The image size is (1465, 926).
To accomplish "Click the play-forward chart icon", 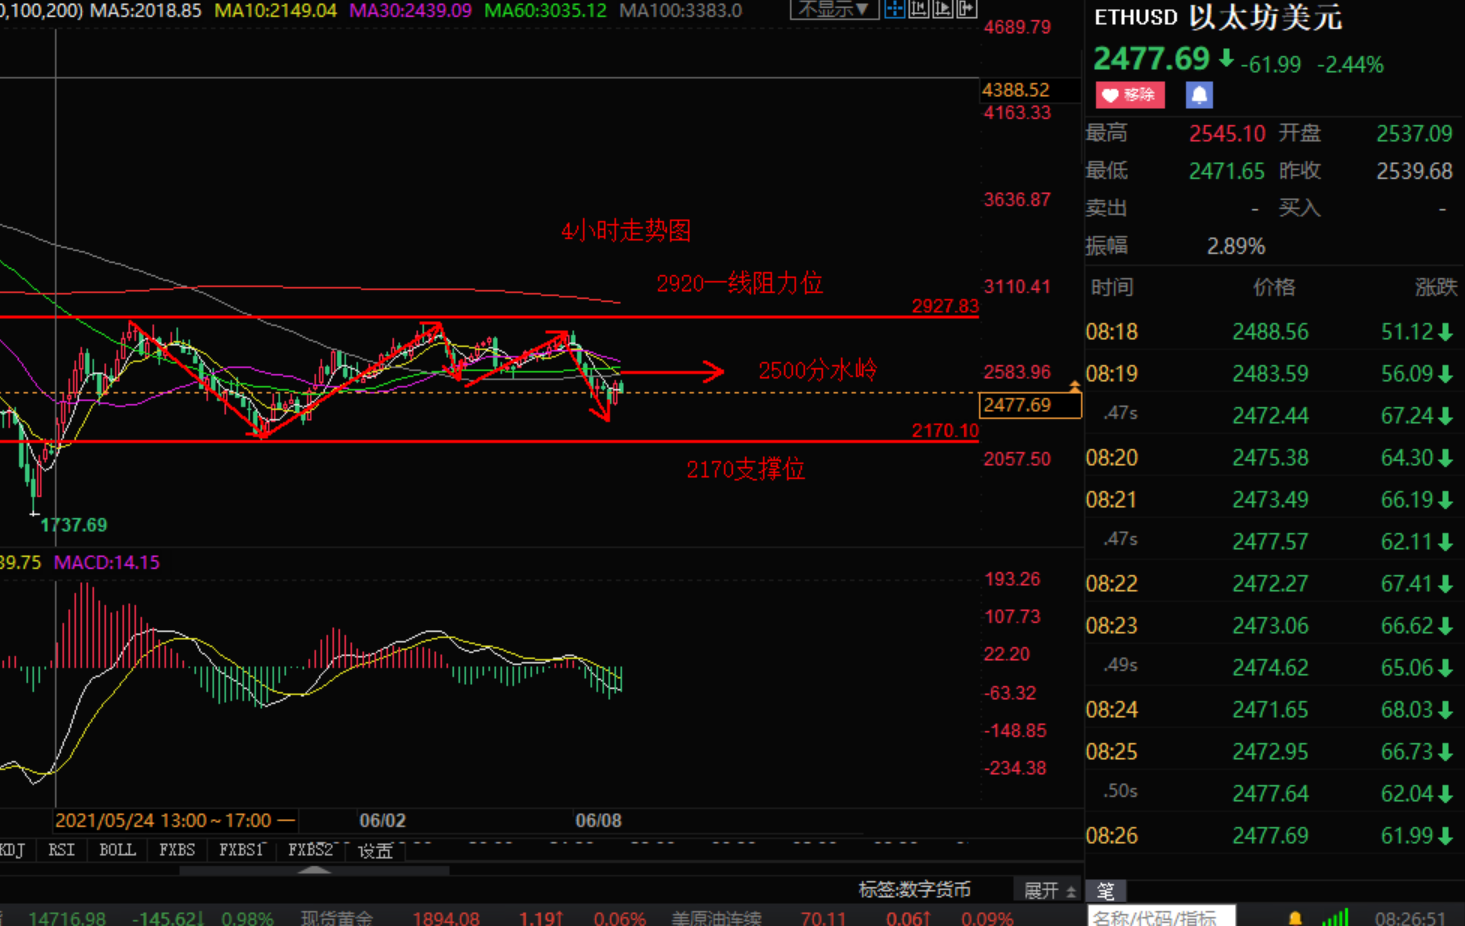I will [x=942, y=9].
